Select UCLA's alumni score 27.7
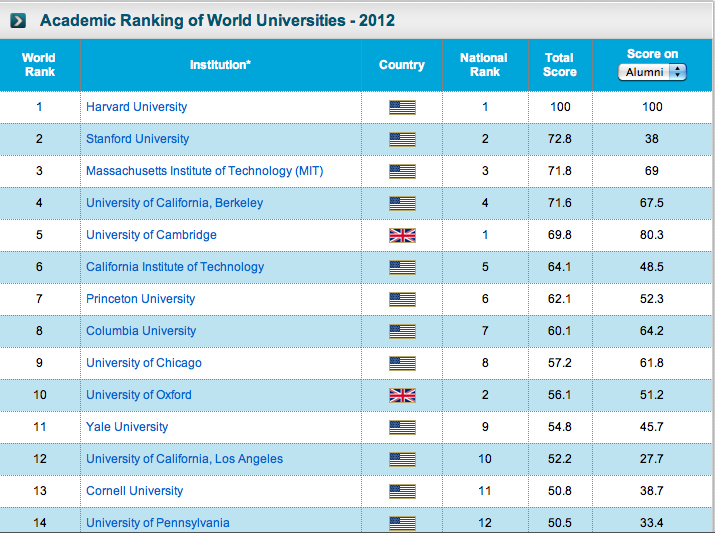715x533 pixels. pos(652,459)
